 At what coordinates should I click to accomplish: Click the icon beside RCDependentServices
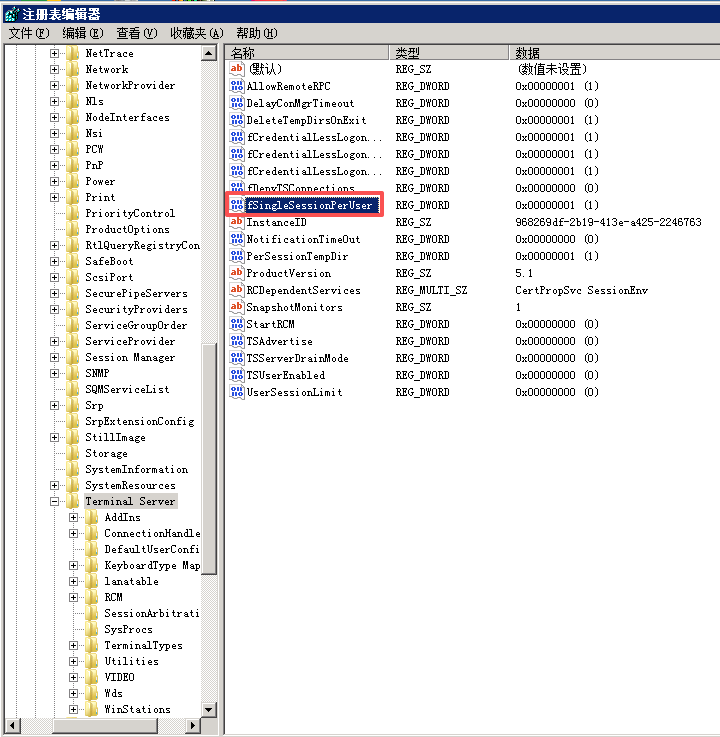[237, 290]
